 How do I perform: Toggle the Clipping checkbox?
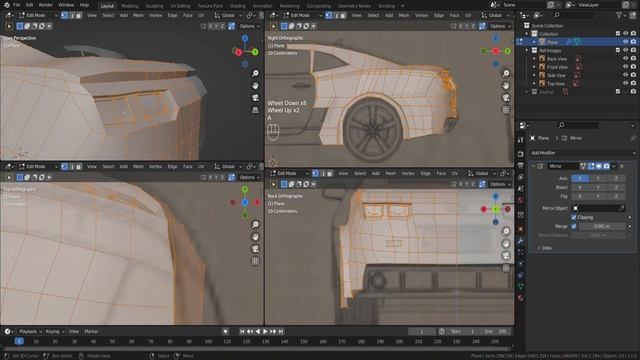pyautogui.click(x=574, y=218)
